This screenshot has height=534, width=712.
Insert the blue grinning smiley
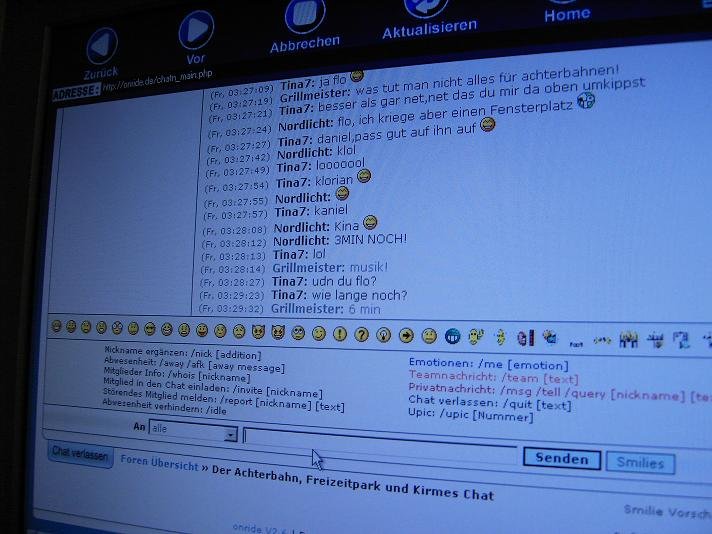point(453,336)
